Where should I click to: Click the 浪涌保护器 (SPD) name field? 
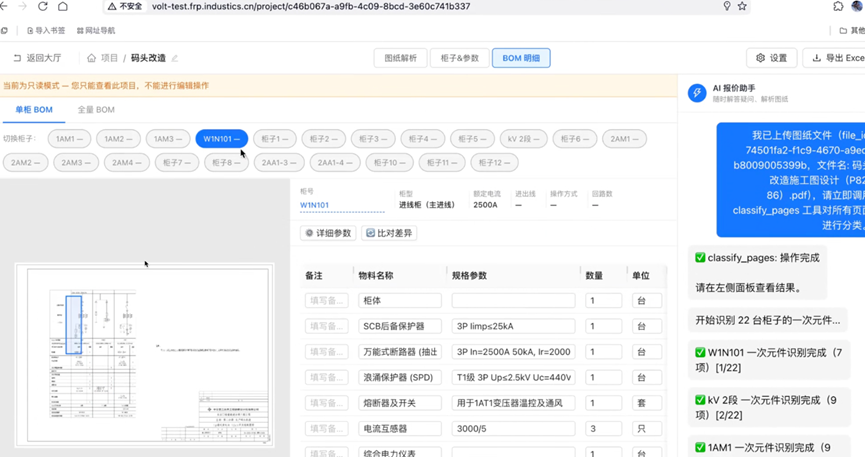click(x=399, y=378)
